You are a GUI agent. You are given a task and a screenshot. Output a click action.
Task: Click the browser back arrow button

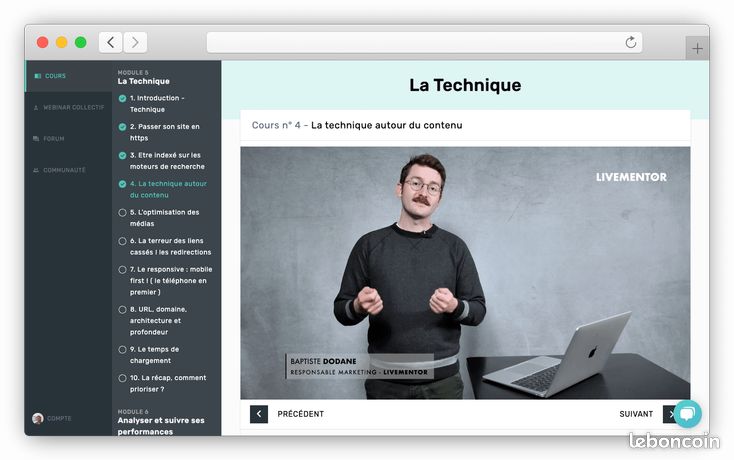pos(110,43)
